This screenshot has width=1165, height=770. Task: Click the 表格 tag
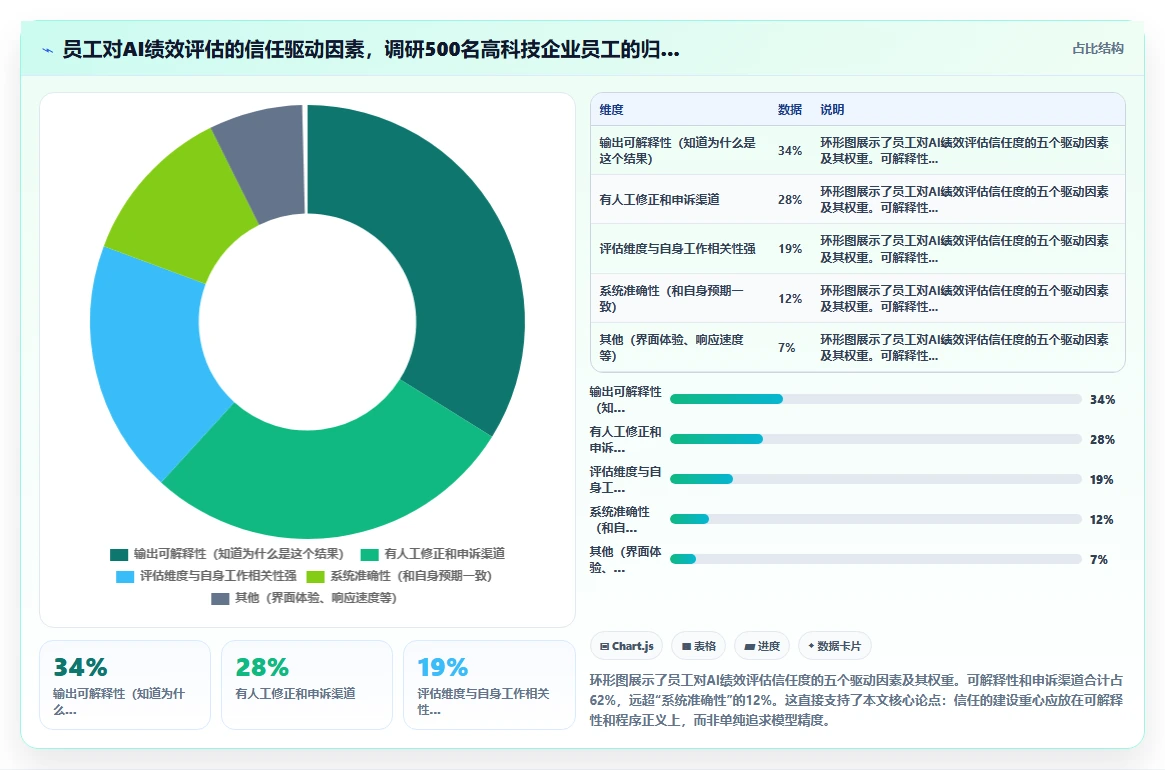pos(698,646)
